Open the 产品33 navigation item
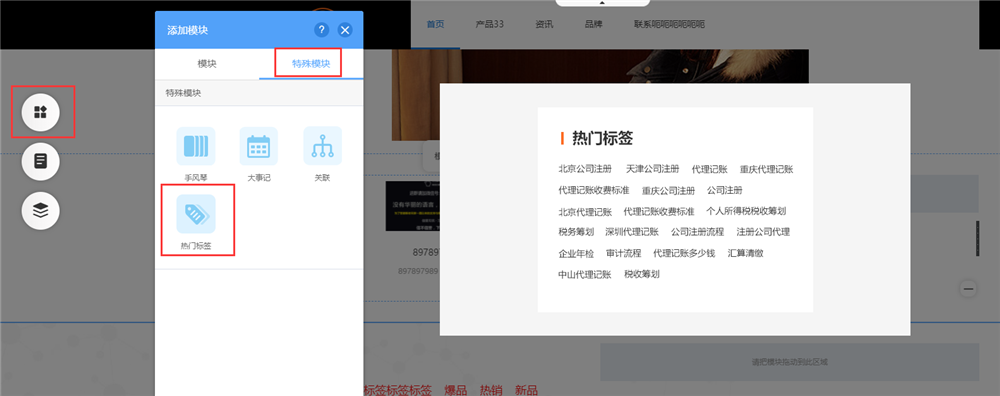 tap(490, 25)
